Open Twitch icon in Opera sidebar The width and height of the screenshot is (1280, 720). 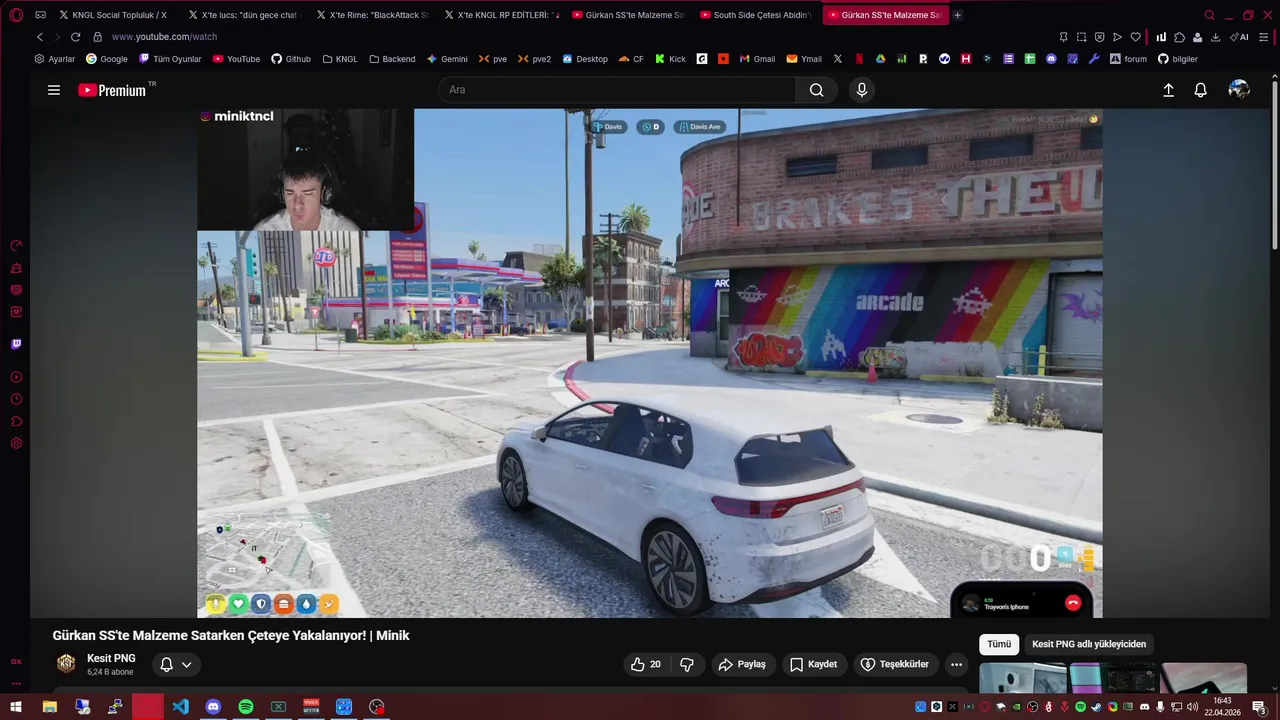[x=16, y=344]
